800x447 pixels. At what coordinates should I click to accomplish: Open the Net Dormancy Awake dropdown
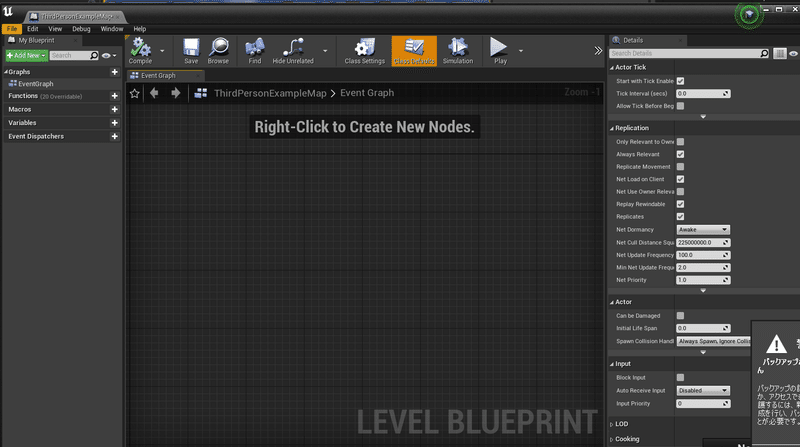tap(703, 230)
